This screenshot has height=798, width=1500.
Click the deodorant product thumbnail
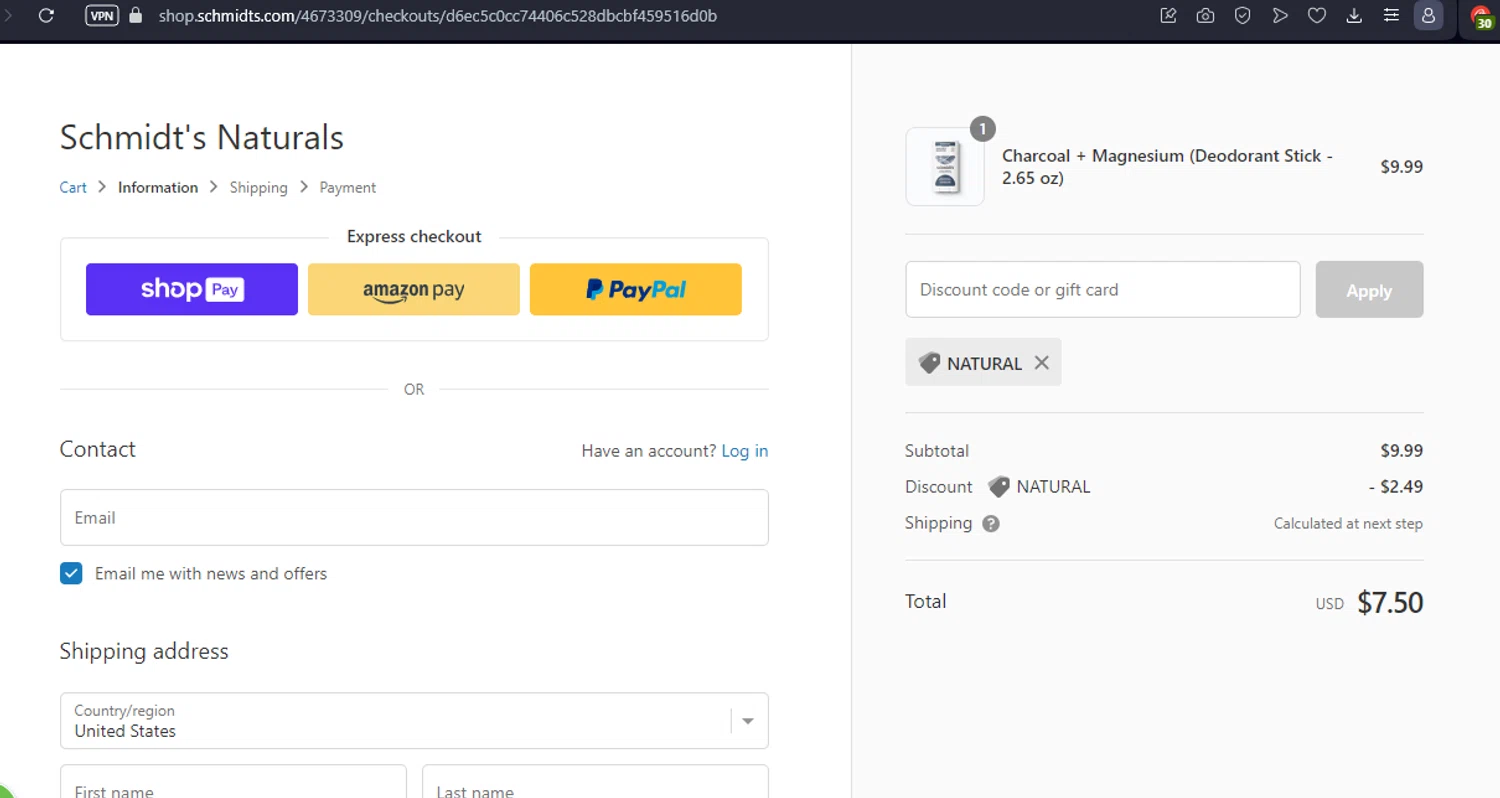point(944,166)
